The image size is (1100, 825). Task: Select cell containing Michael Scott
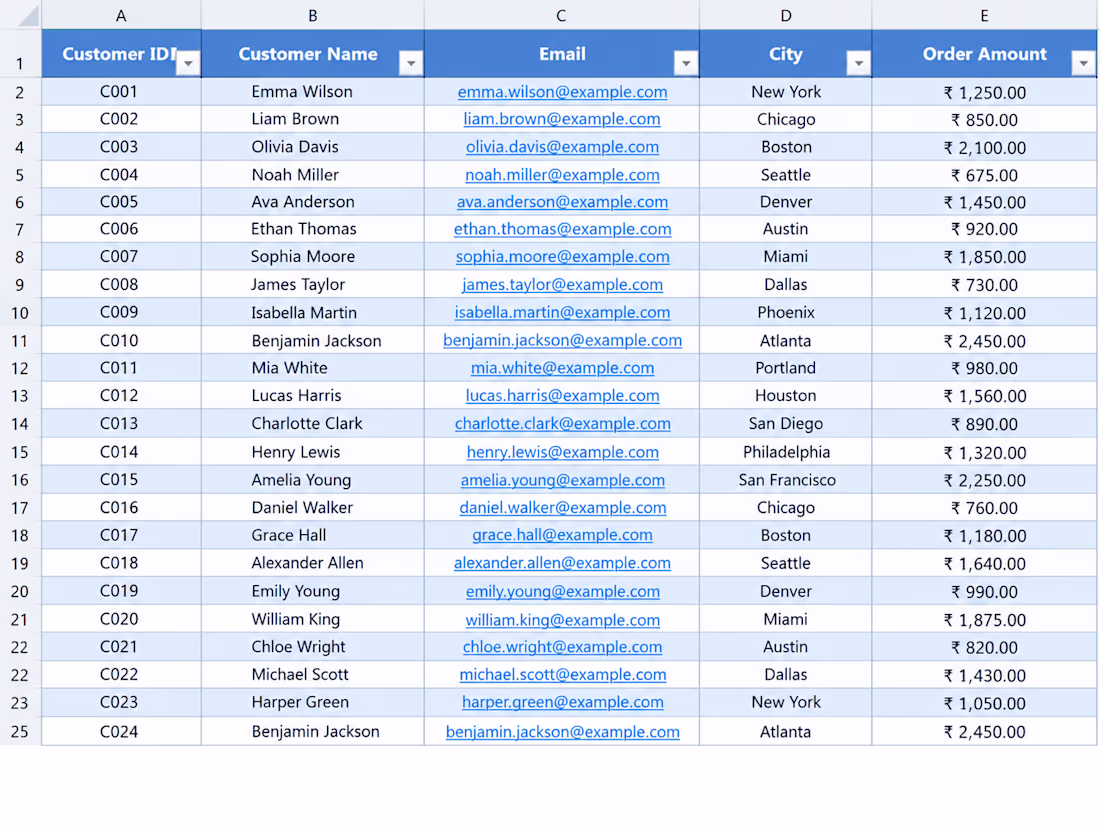[313, 675]
